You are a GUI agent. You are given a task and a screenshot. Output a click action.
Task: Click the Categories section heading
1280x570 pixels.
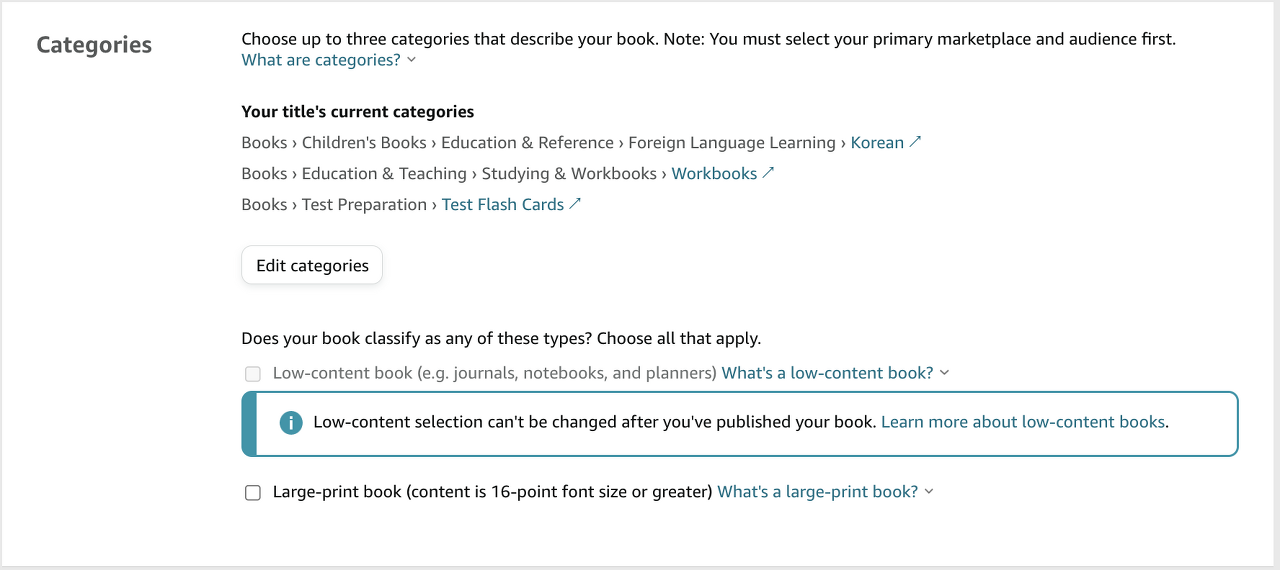94,45
